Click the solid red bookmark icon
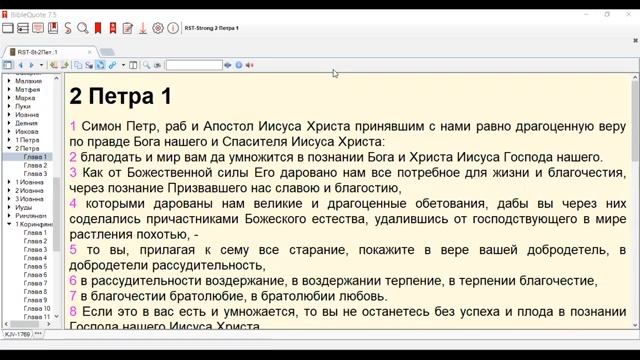The width and height of the screenshot is (640, 360). [98, 28]
